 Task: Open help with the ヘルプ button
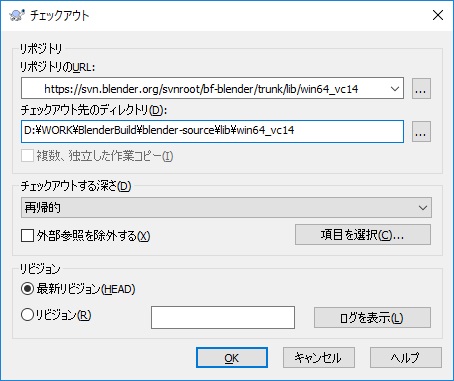point(406,358)
